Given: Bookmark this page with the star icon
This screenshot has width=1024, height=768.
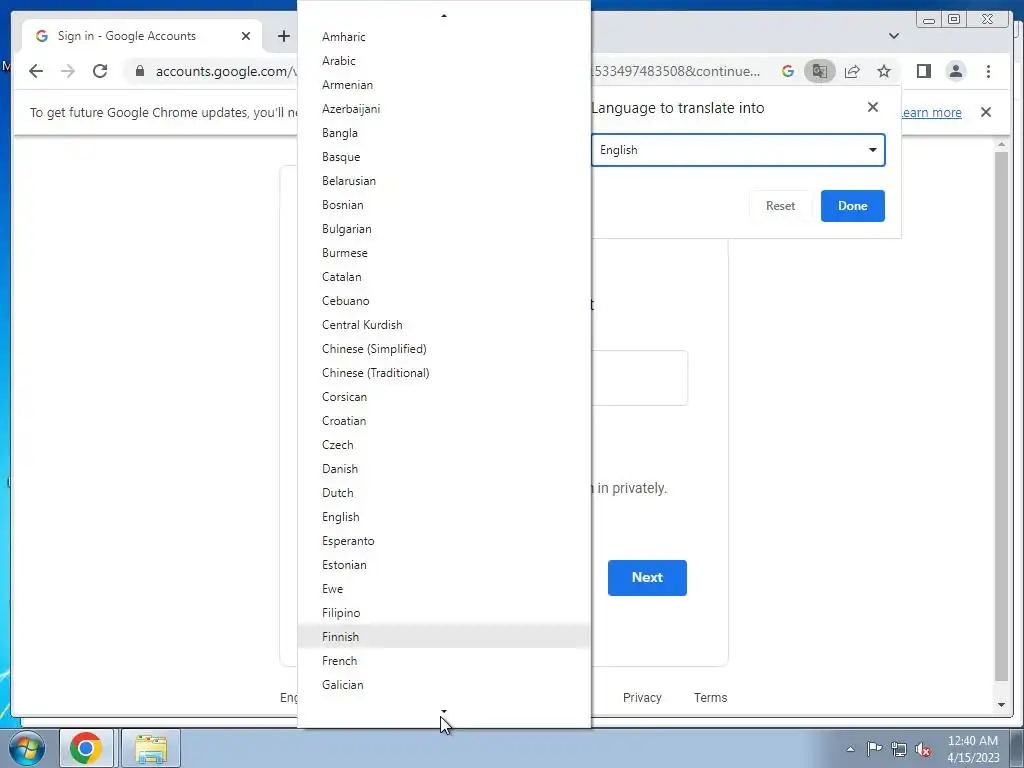Looking at the screenshot, I should (884, 71).
